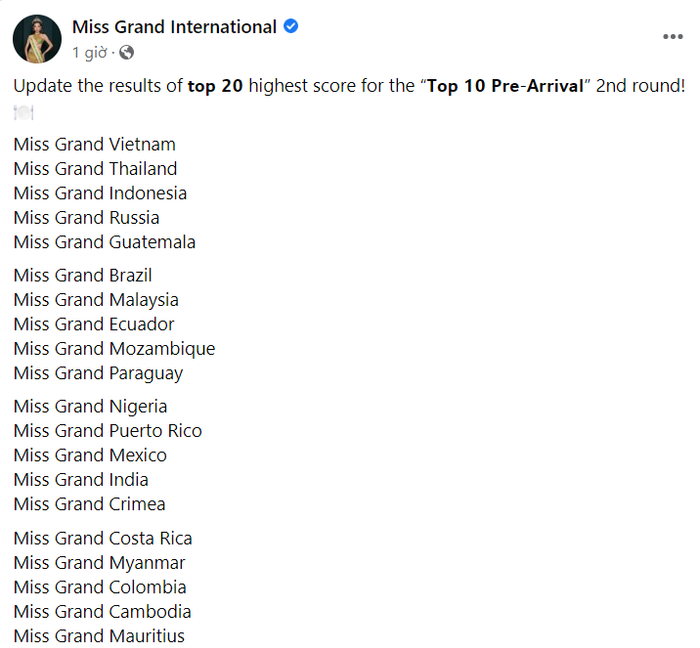Open the three-dot post options menu
This screenshot has height=648, width=700.
[673, 37]
